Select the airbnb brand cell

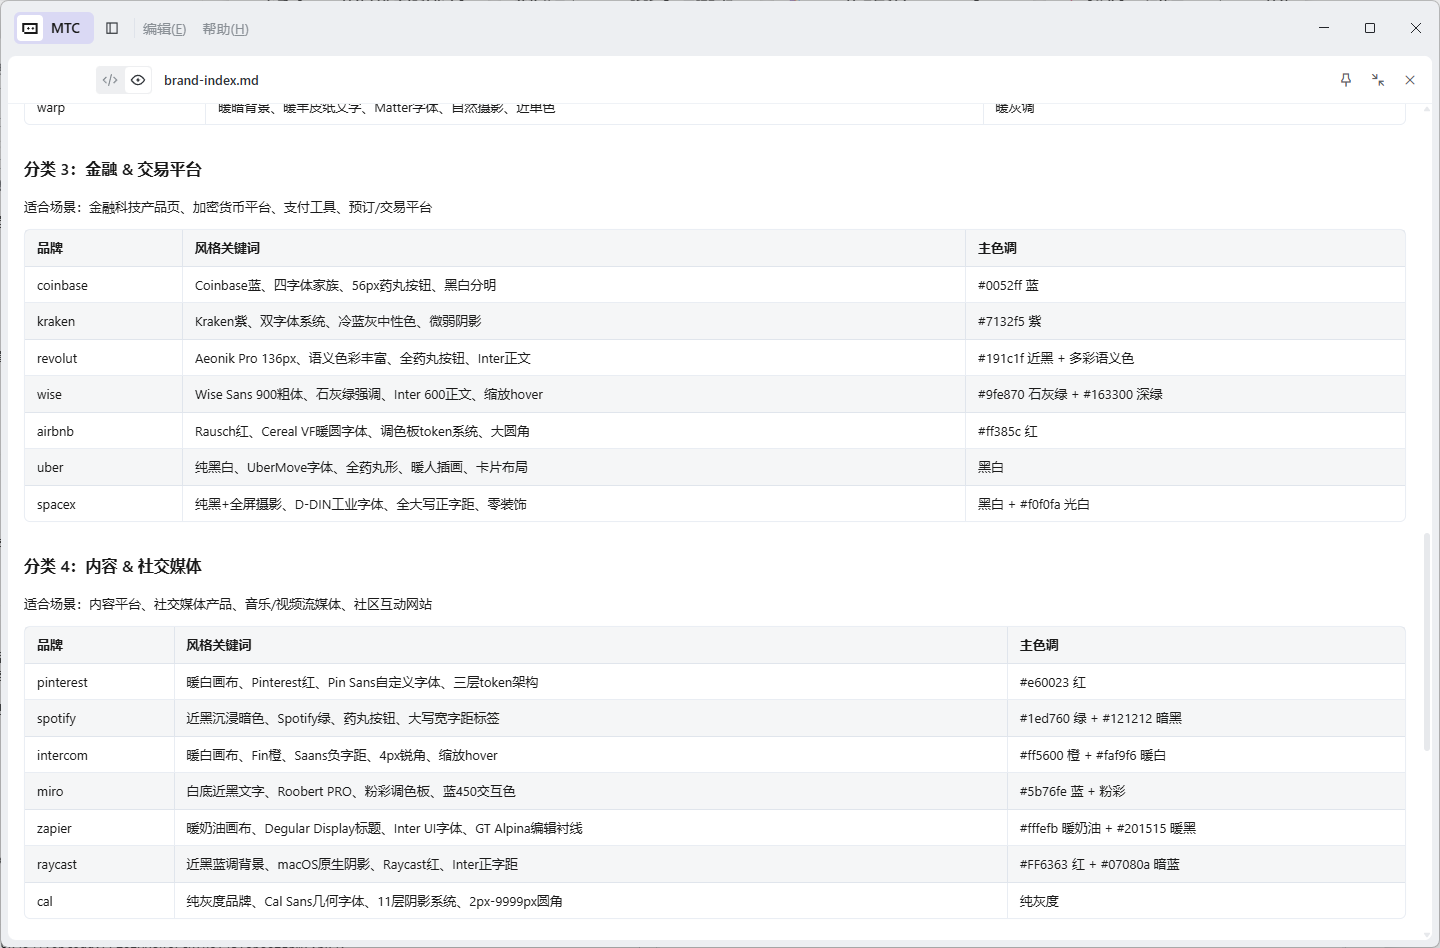(x=104, y=431)
